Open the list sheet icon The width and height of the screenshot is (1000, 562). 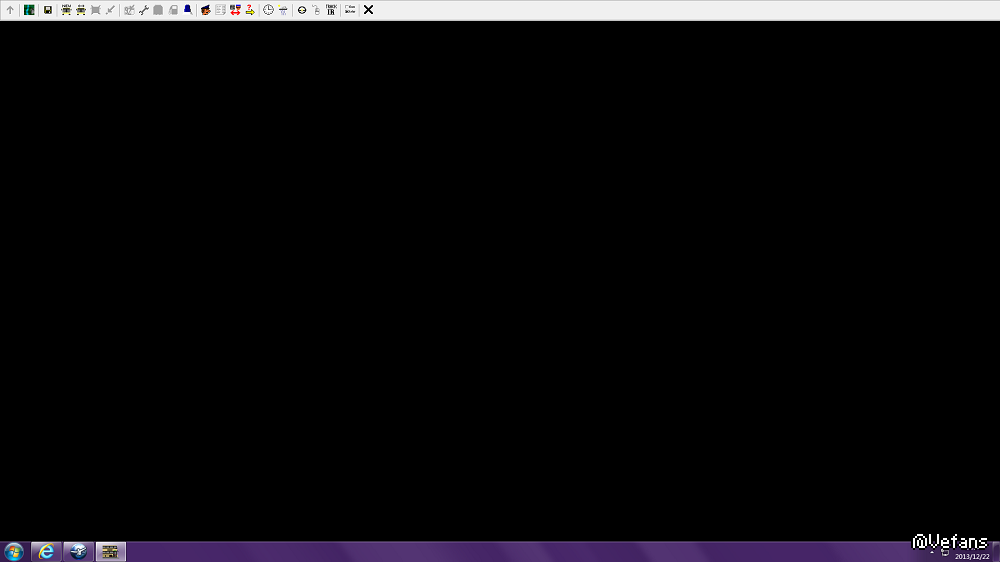(x=221, y=10)
